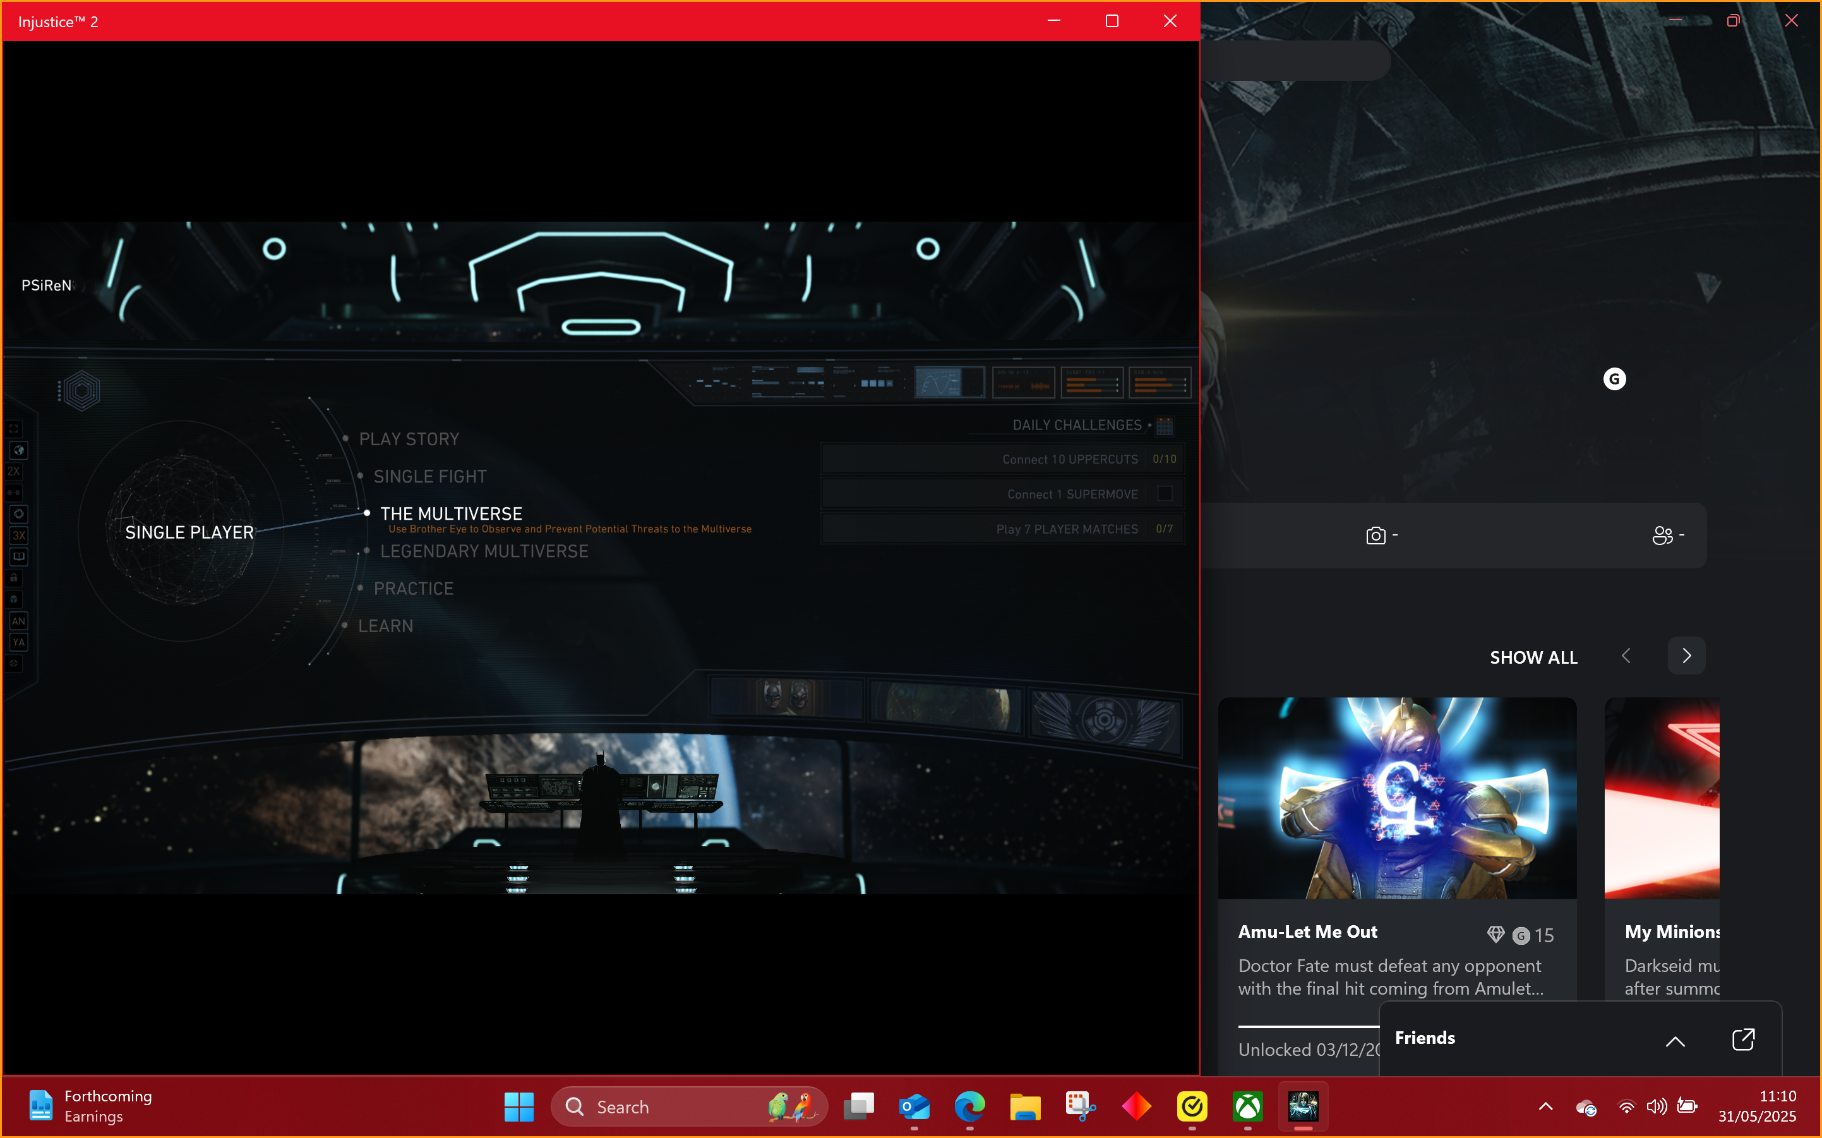Click Amu-Let Me Out achievement progress bar

coord(1309,1027)
